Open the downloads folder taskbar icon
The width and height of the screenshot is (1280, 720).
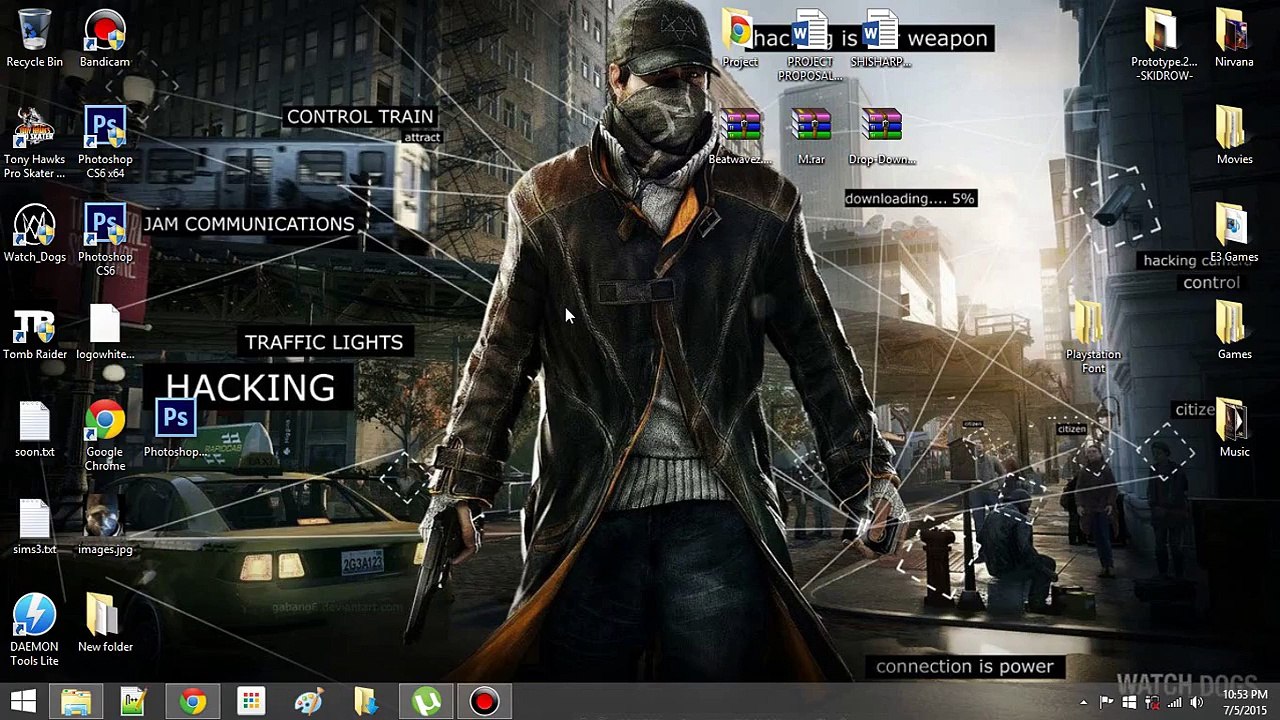366,702
